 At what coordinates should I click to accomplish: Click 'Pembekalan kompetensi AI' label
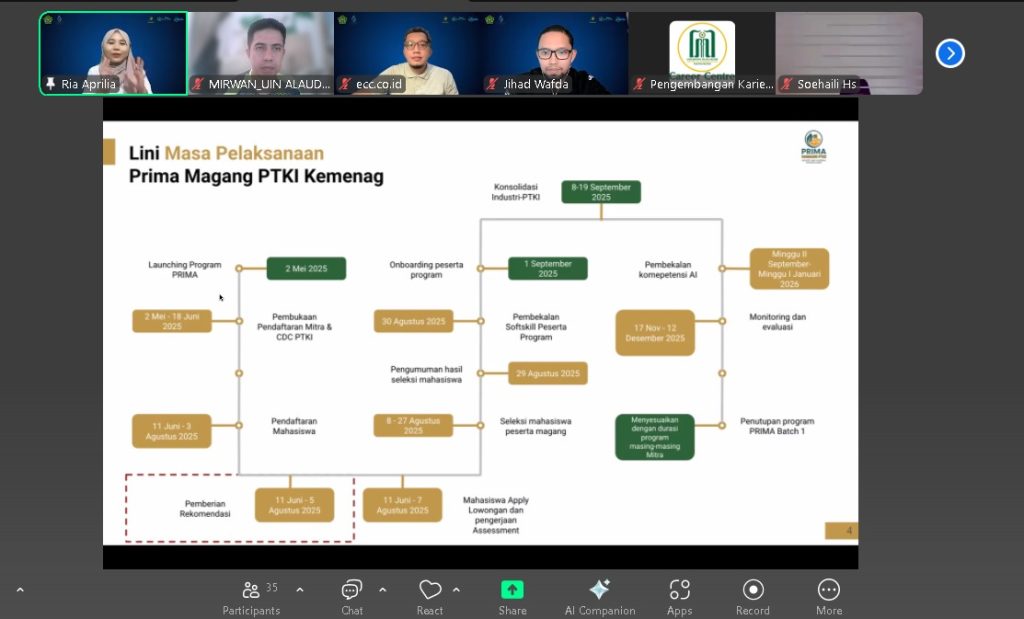(668, 270)
